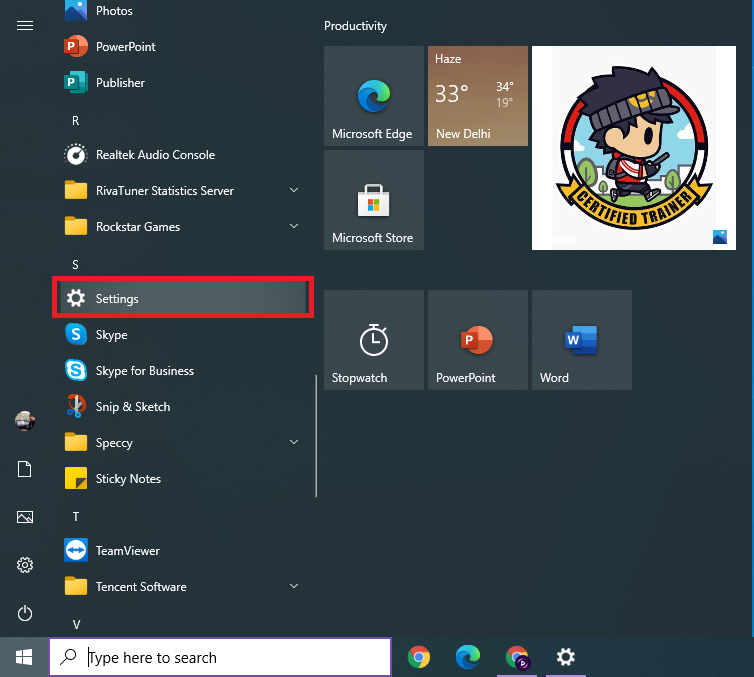Launch PowerPoint from the app list
Image resolution: width=754 pixels, height=677 pixels.
(182, 47)
